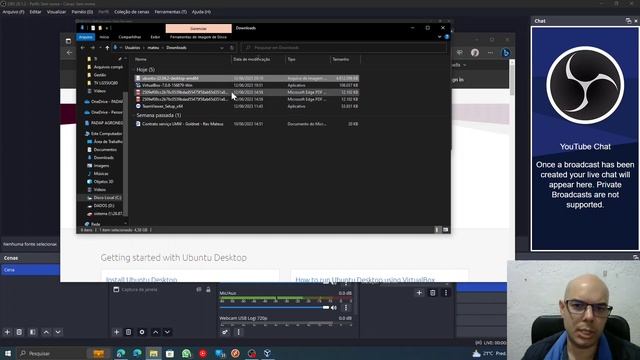Delete the selected source with the trash icon in the sources panel

(x=129, y=332)
